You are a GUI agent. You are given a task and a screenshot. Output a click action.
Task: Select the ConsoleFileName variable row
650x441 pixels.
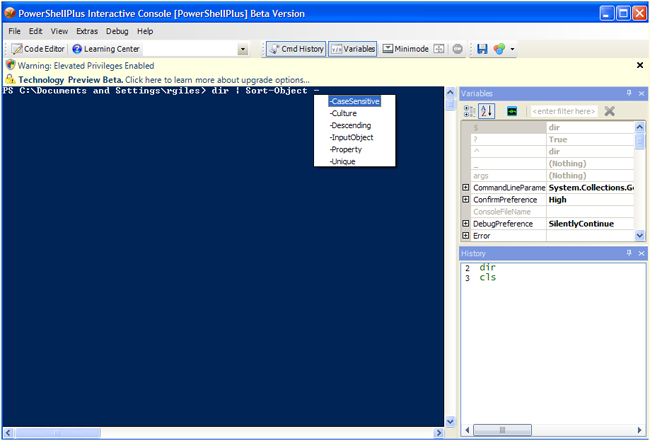548,211
